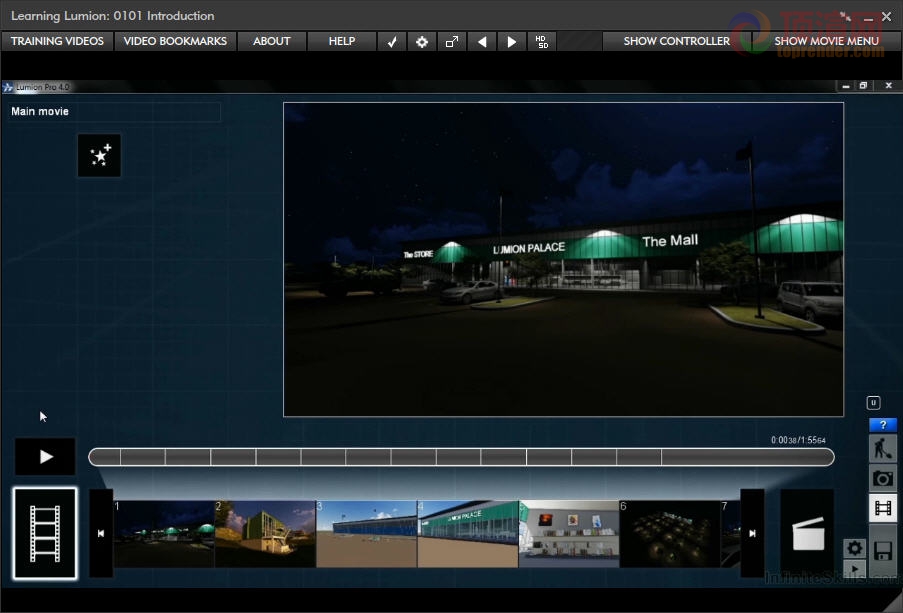Open Files mode with the floppy disk icon
This screenshot has height=613, width=903.
pos(883,551)
